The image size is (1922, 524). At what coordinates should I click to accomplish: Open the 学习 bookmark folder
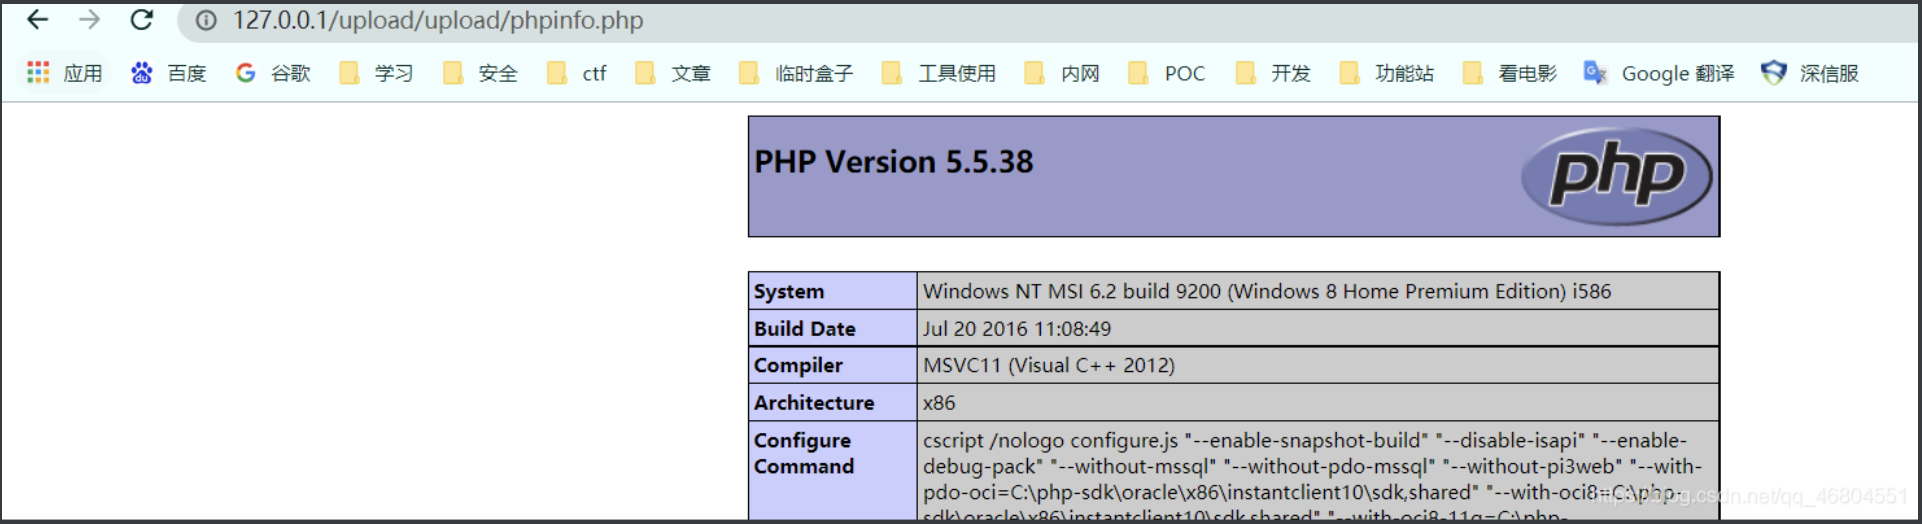click(x=376, y=73)
